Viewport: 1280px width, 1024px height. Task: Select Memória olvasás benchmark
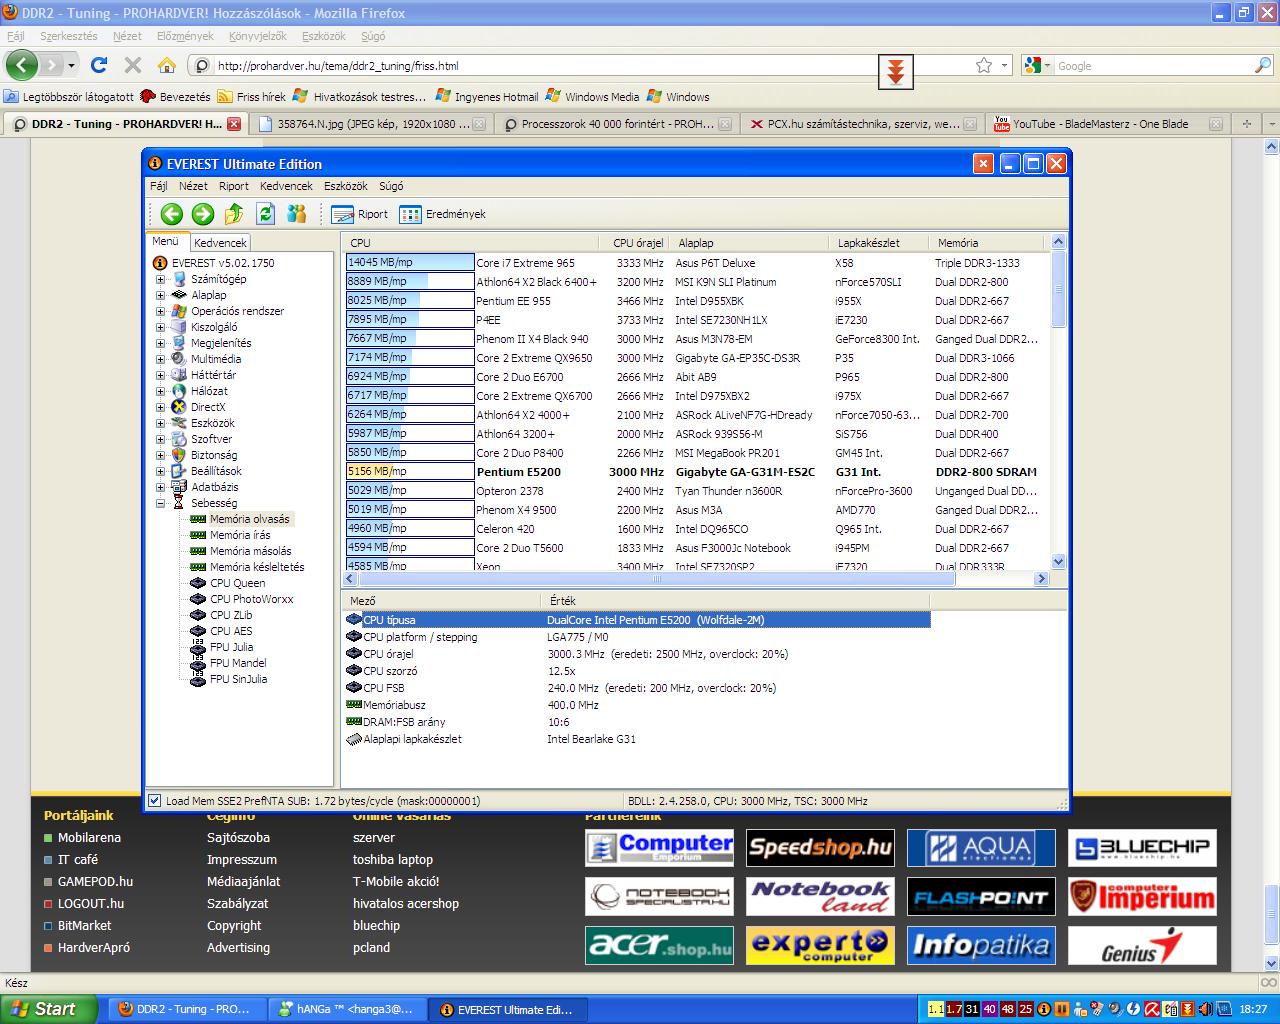250,519
